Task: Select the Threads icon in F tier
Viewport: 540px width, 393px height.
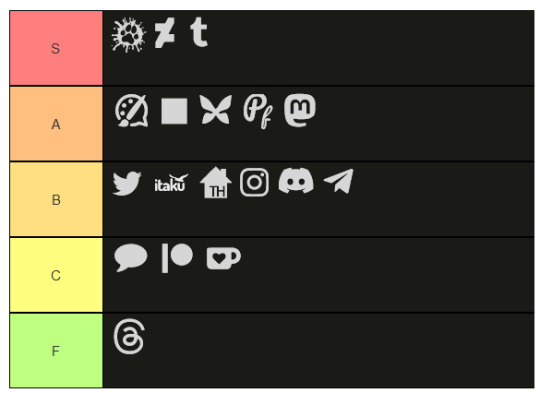Action: (x=129, y=337)
